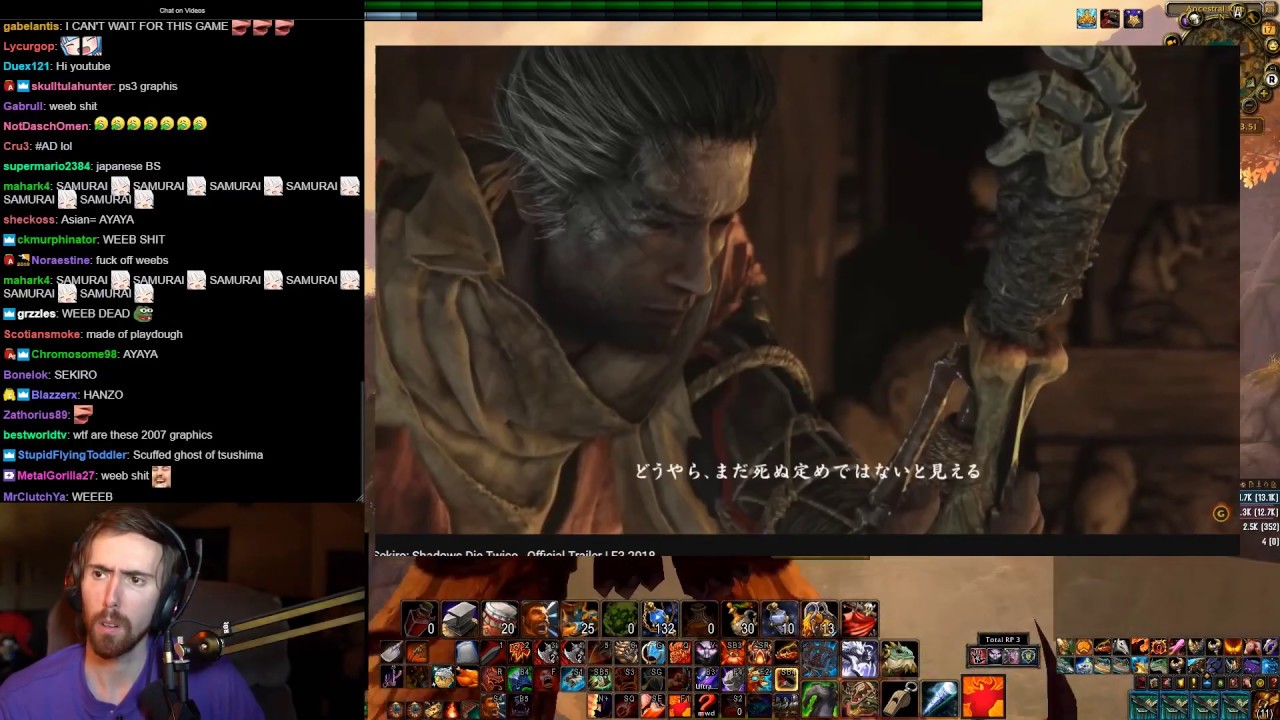Click the streamer webcam feed

tap(180, 611)
